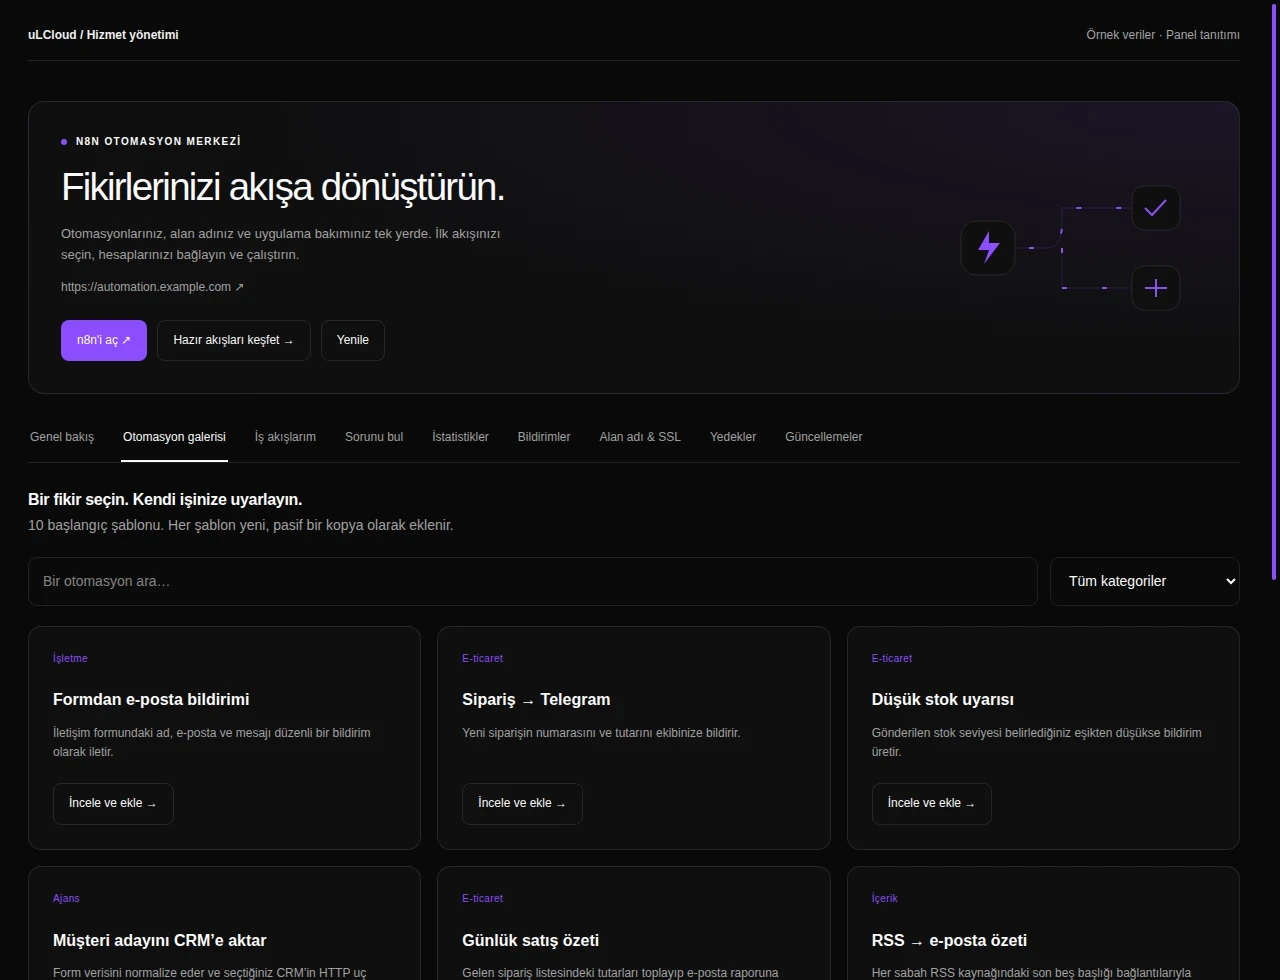Open the İş akışlarım tab
1280x980 pixels.
[285, 437]
